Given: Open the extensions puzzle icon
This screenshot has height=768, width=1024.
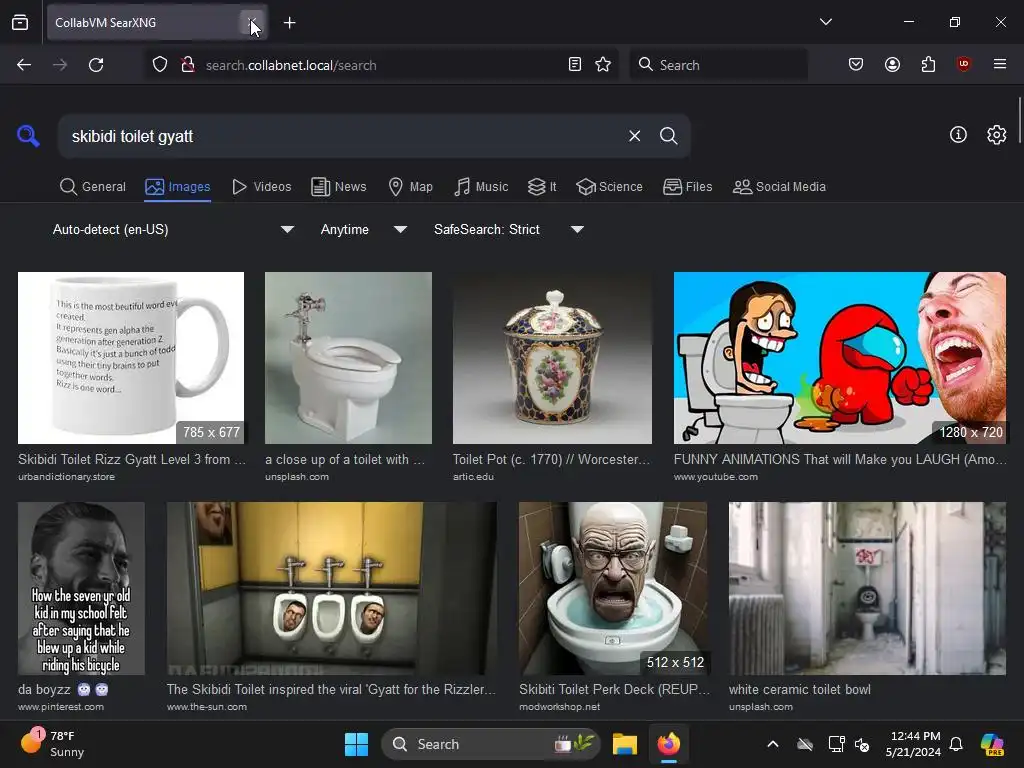Looking at the screenshot, I should click(928, 65).
